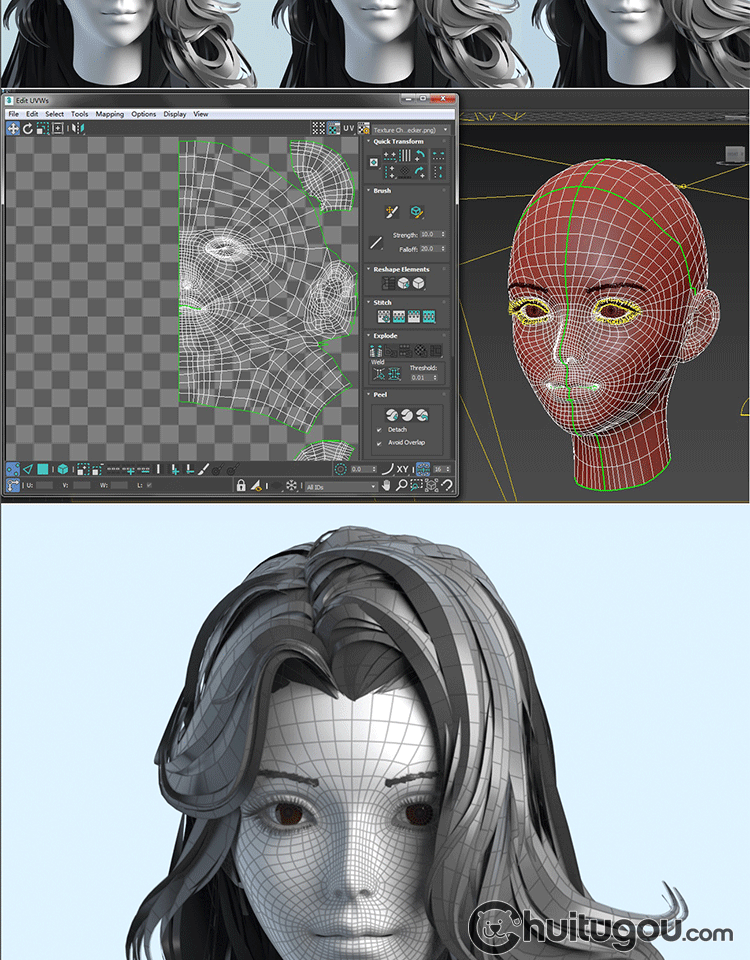The height and width of the screenshot is (960, 750).
Task: Click the first Stitch to Target icon
Action: click(x=384, y=317)
